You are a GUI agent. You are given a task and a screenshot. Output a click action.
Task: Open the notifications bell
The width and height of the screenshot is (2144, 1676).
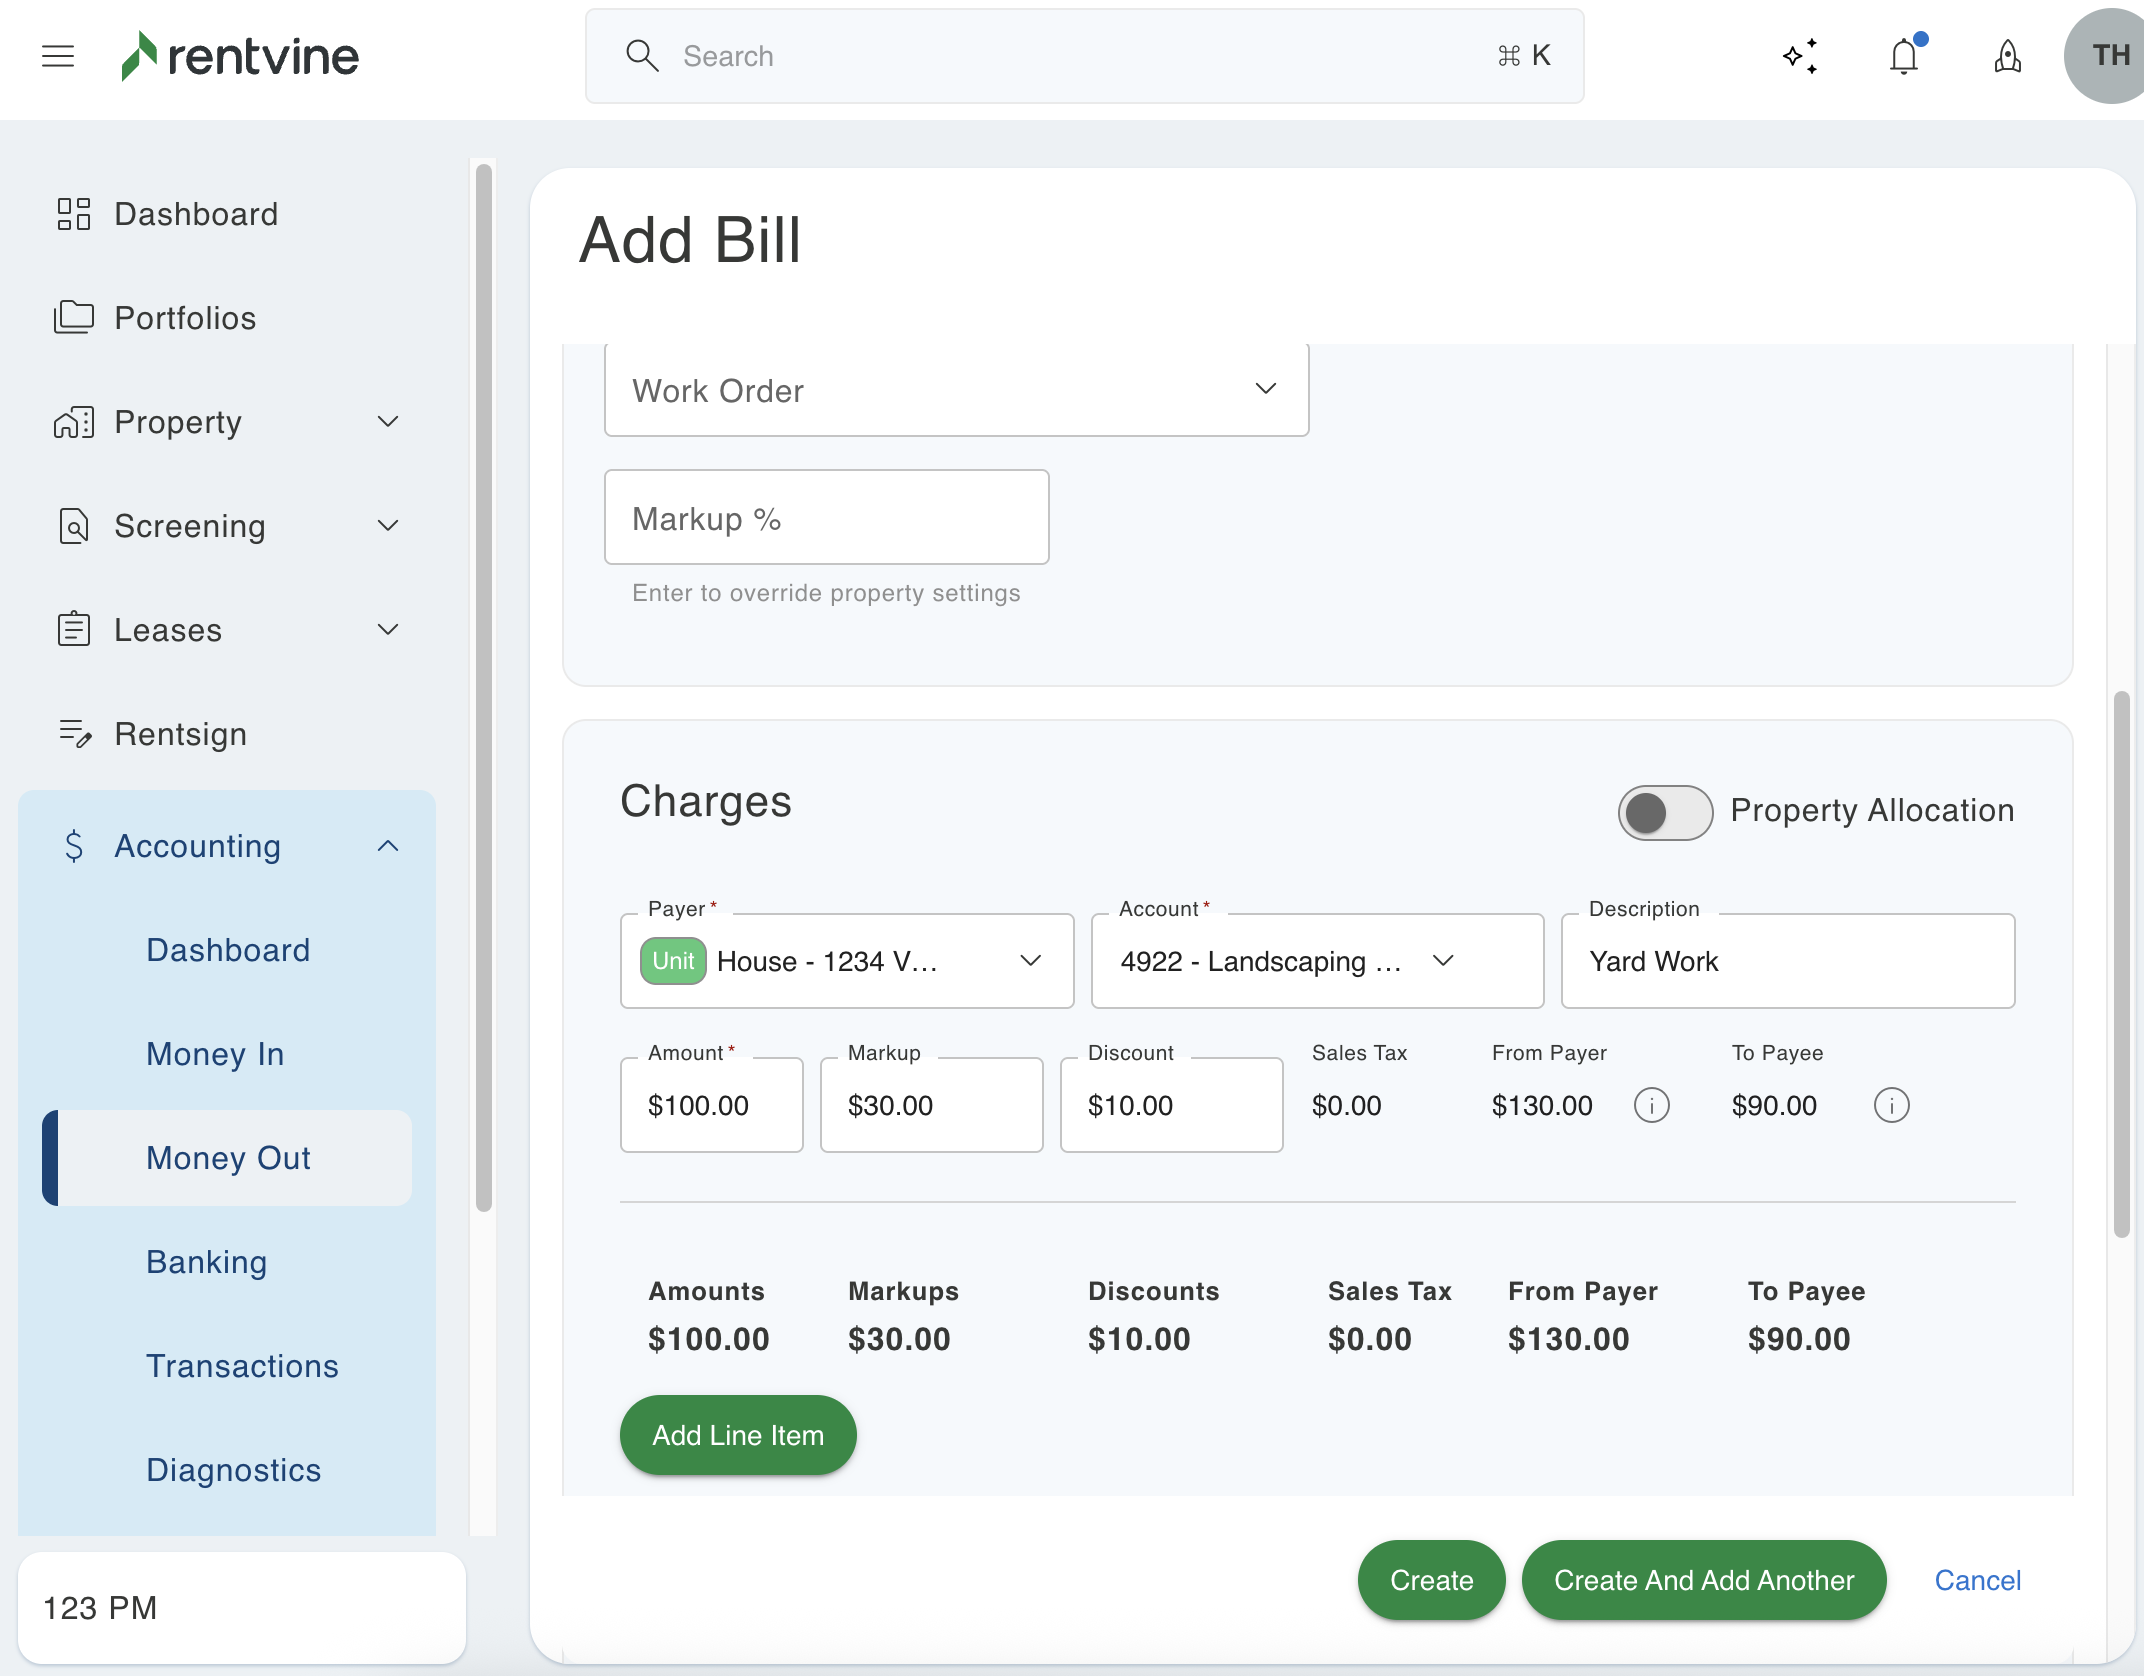point(1904,56)
